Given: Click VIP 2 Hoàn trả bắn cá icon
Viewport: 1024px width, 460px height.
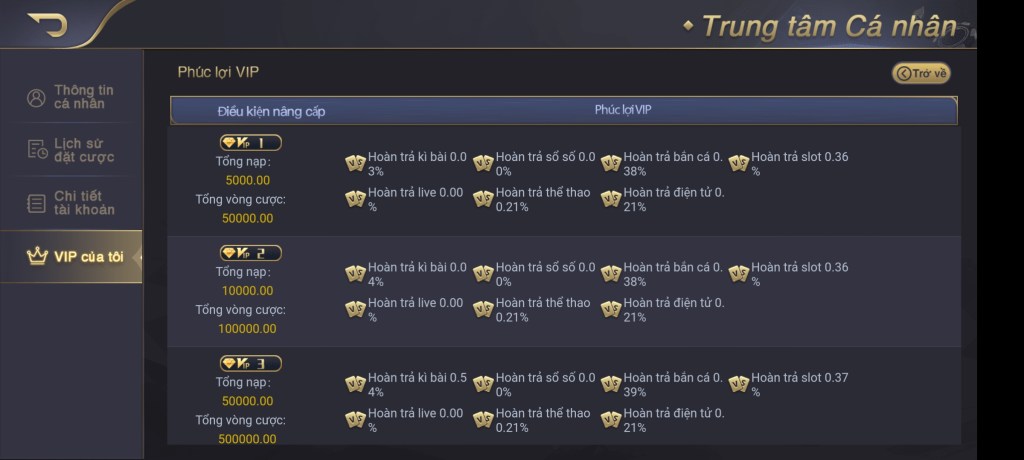Looking at the screenshot, I should pos(611,273).
